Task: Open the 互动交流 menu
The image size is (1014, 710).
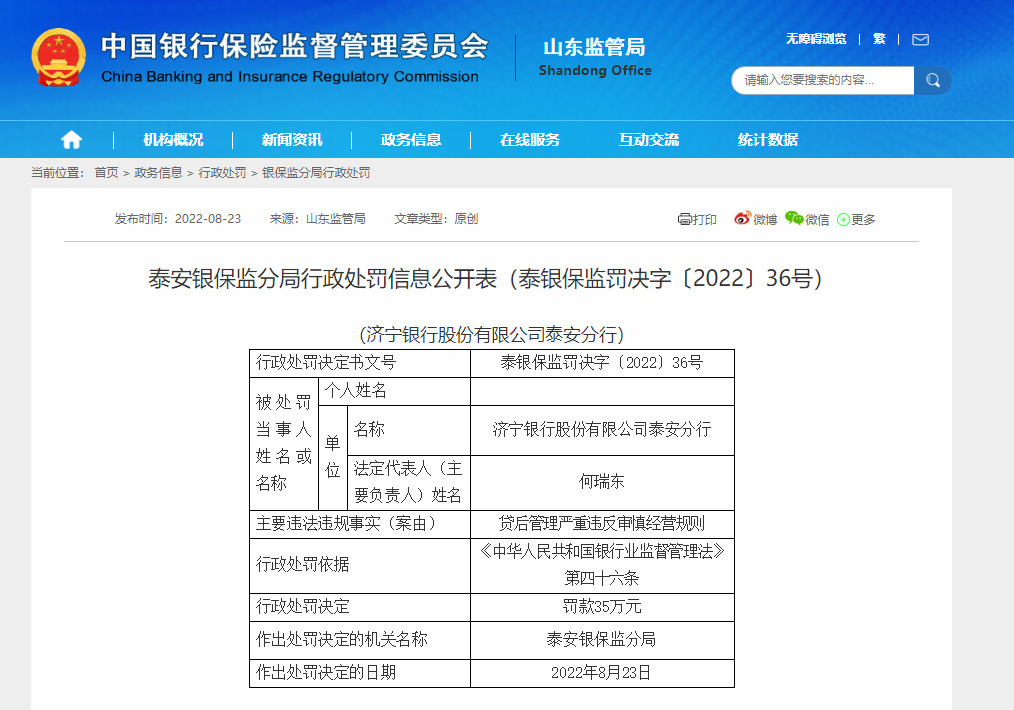Action: click(651, 139)
